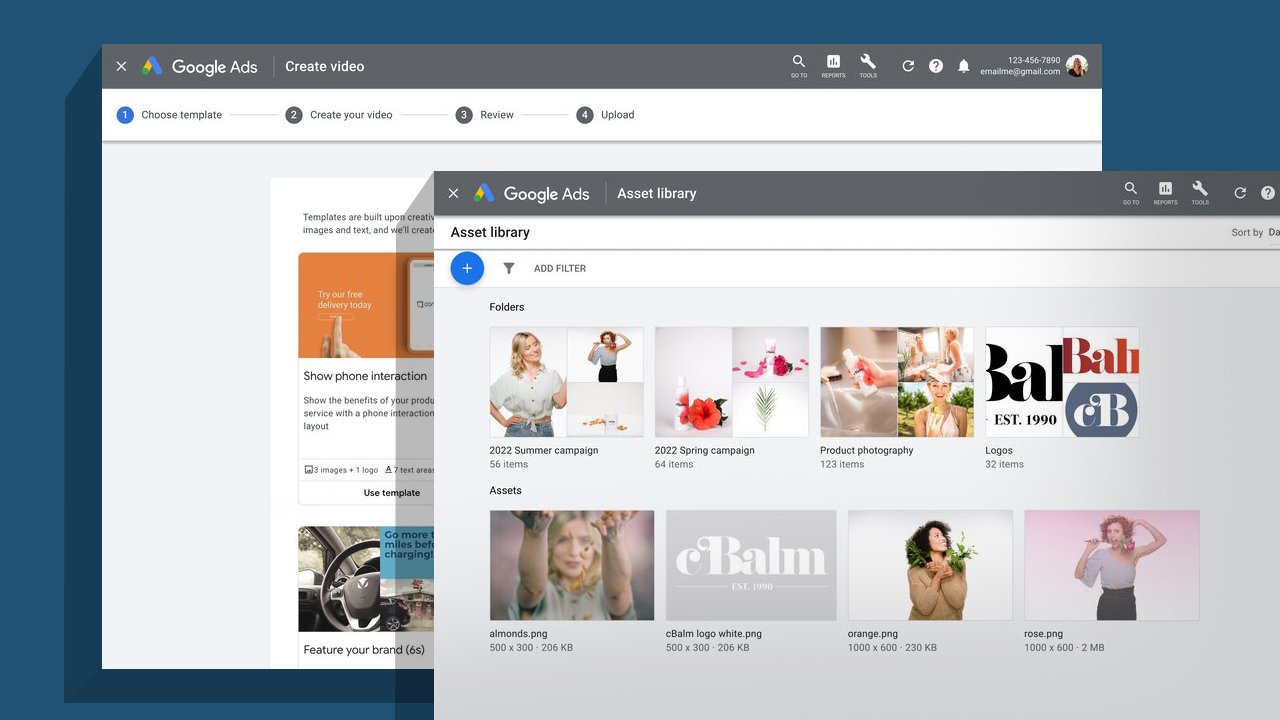Click the 2022 Summer campaign label

pos(544,451)
